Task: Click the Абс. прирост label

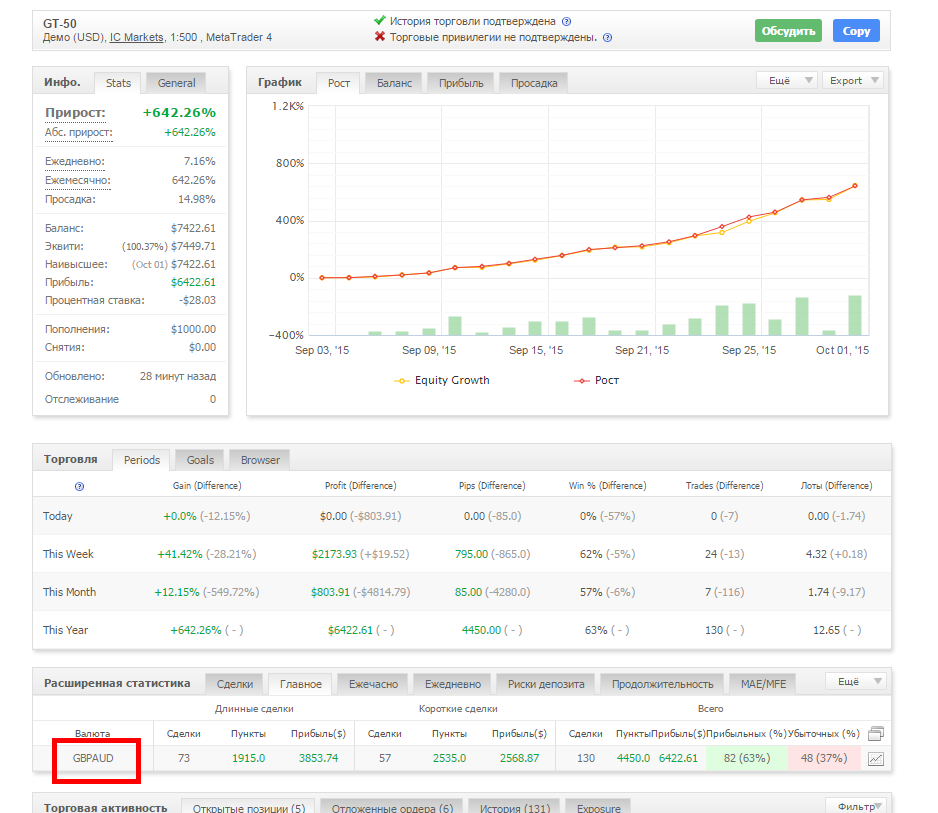Action: point(78,133)
